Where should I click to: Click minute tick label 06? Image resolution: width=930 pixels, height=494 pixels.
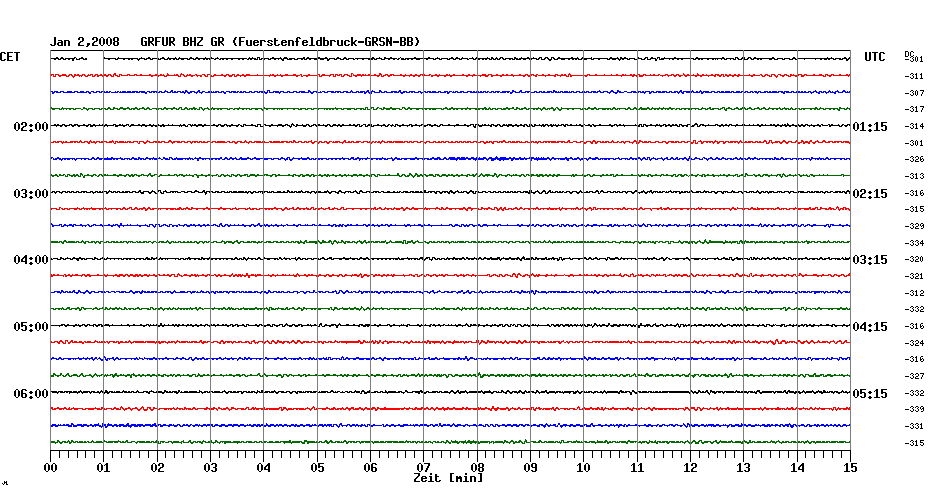(x=371, y=468)
